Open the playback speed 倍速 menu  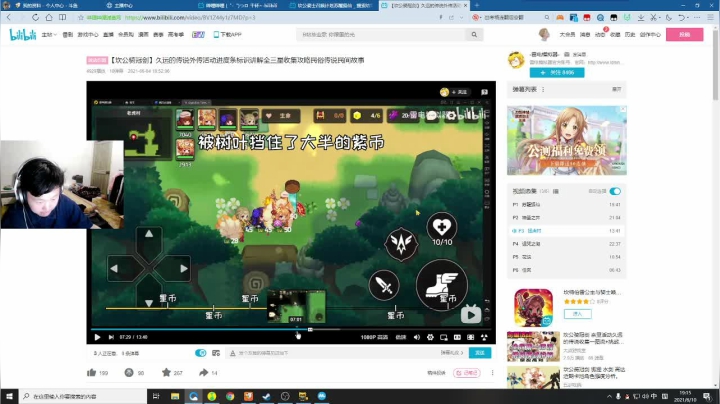point(401,337)
